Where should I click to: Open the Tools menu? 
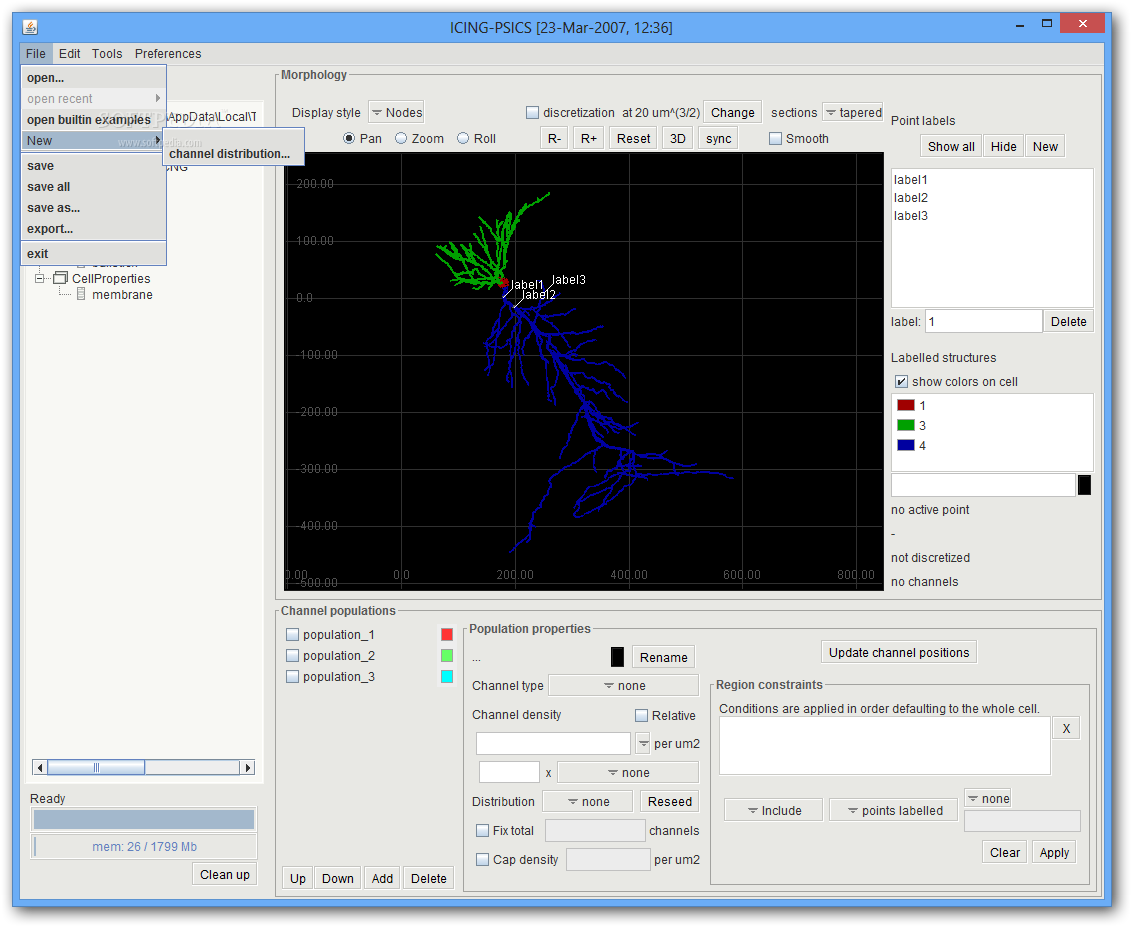107,53
